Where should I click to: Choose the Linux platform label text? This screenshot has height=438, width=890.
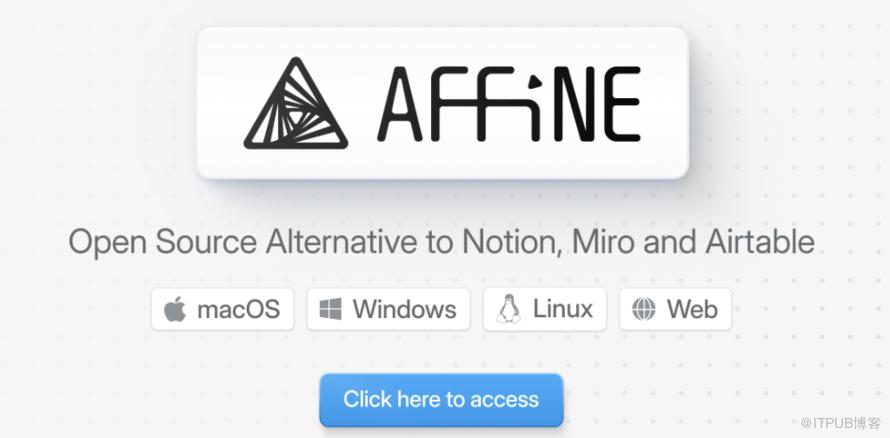tap(562, 309)
